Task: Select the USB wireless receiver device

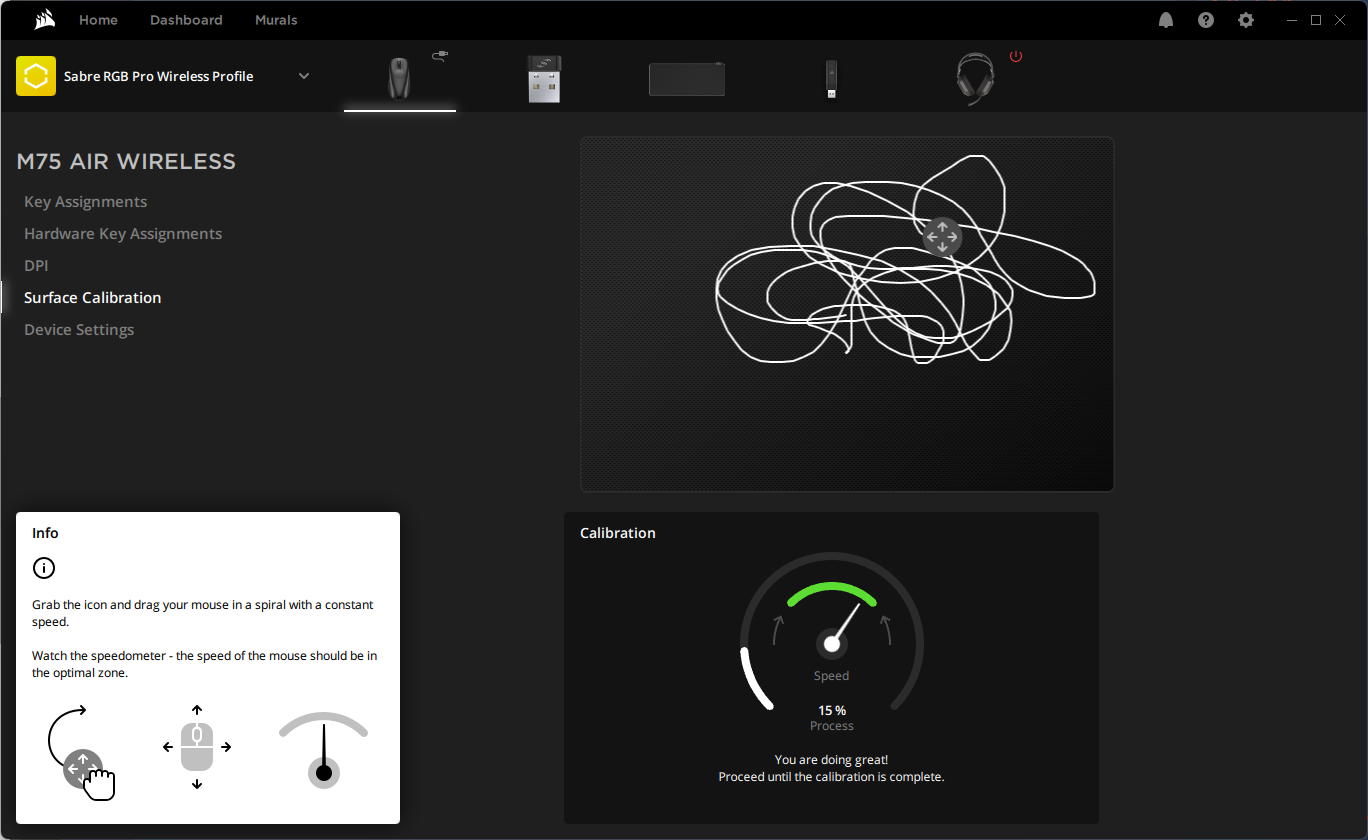Action: pyautogui.click(x=544, y=78)
